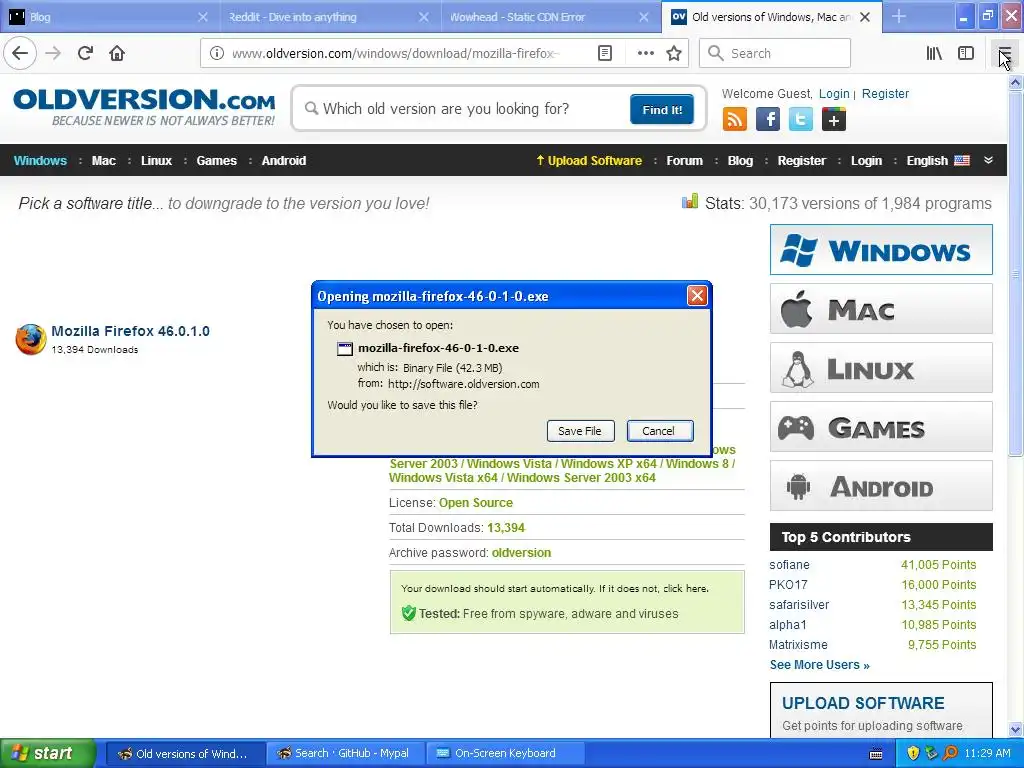Switch to Reddit - Dive into anything tab
Image resolution: width=1024 pixels, height=768 pixels.
(330, 17)
